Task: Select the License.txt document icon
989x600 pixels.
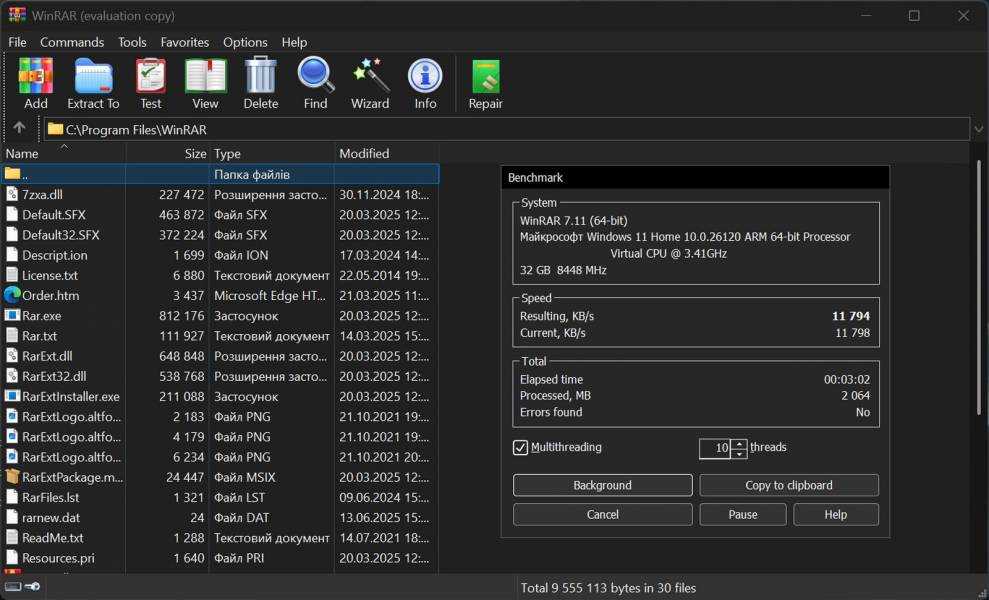Action: point(12,275)
